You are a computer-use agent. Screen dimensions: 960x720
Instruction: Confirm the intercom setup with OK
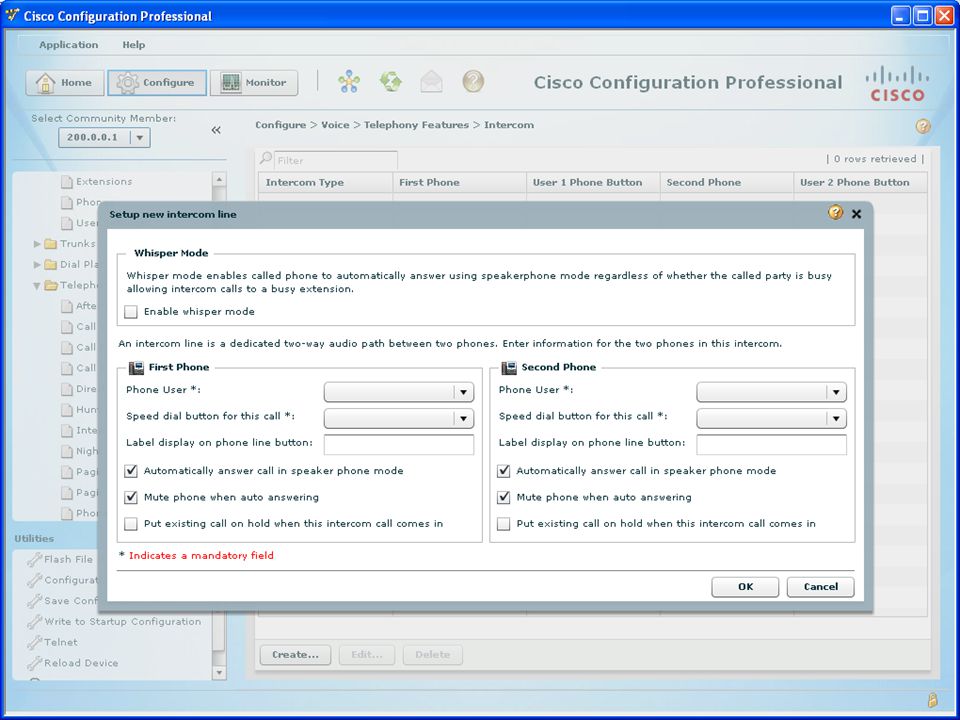(745, 587)
